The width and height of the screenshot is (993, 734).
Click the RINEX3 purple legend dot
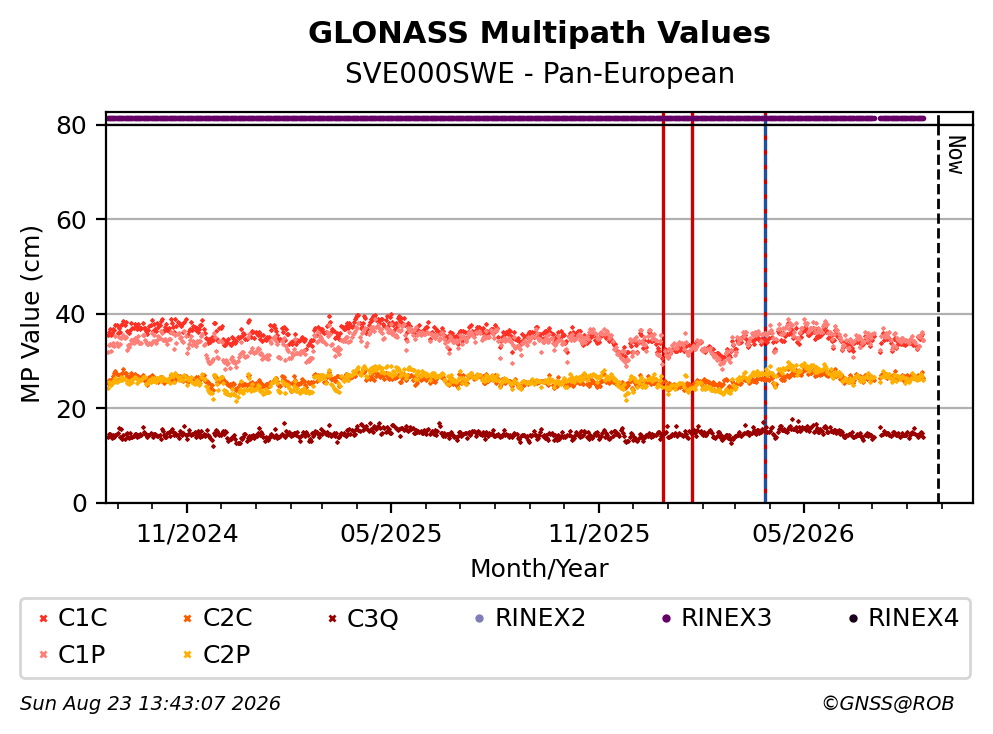[x=666, y=619]
